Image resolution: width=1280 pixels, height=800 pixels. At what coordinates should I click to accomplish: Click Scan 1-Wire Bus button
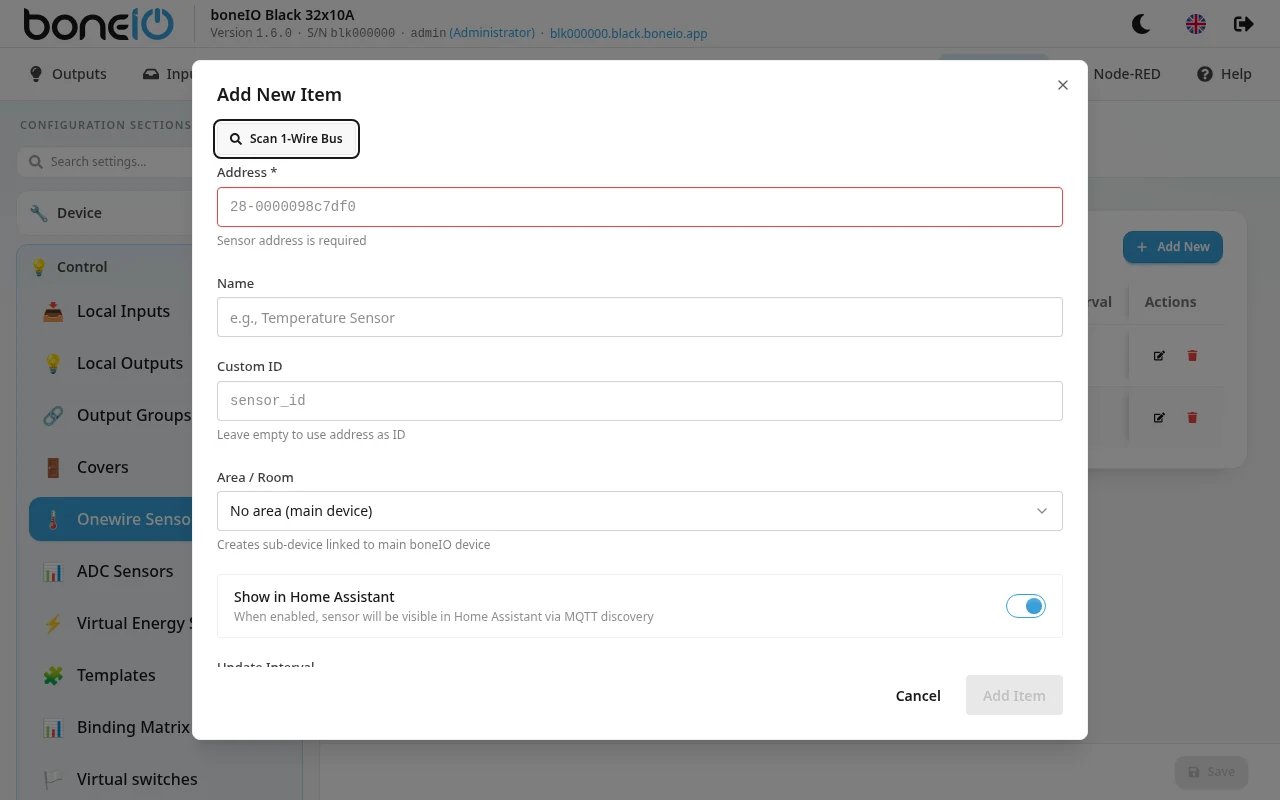[286, 139]
